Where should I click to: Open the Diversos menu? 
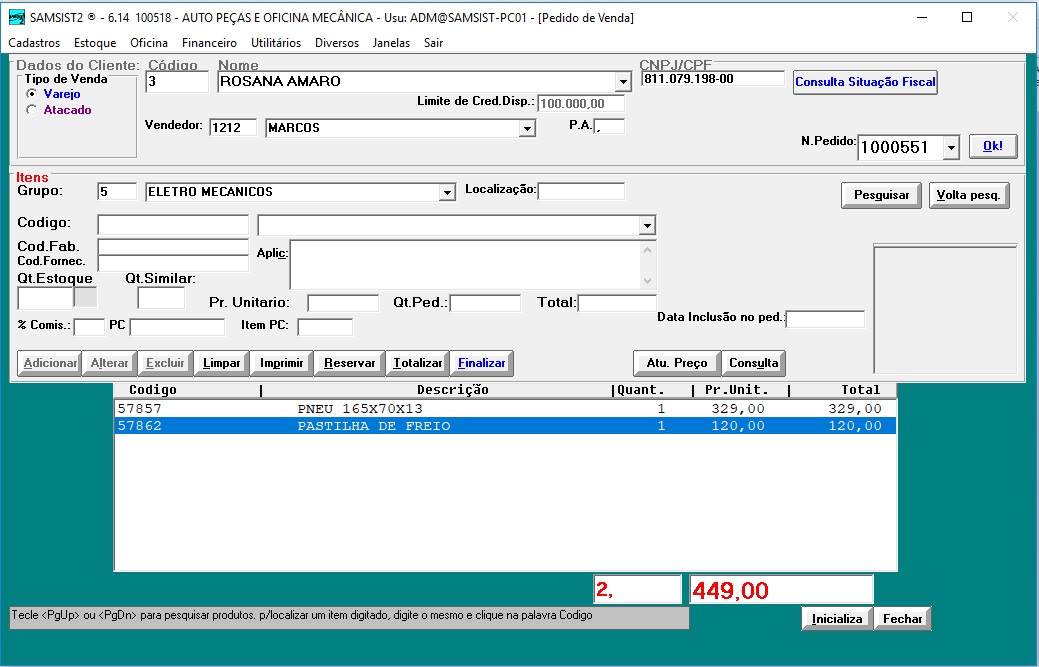click(x=337, y=43)
